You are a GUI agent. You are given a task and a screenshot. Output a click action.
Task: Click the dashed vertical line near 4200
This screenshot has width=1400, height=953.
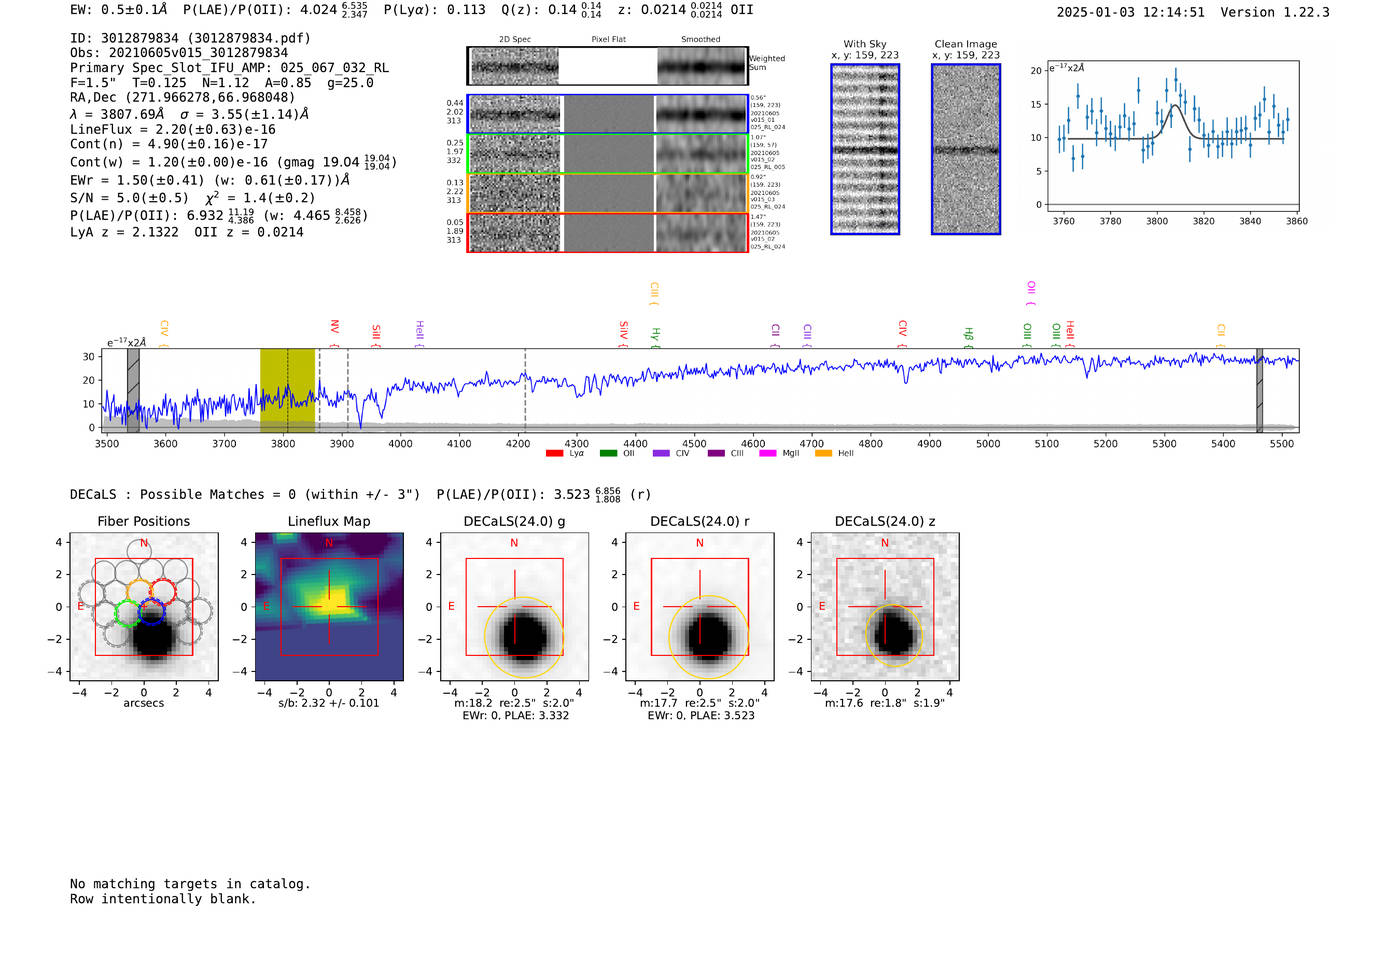point(525,390)
